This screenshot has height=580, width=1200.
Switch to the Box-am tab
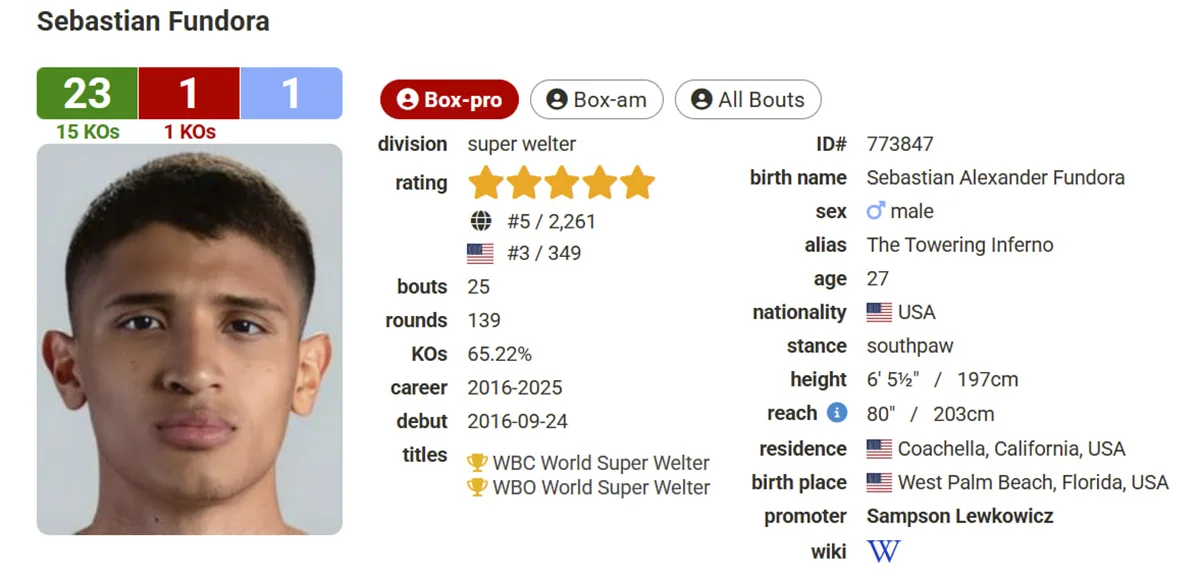point(596,100)
